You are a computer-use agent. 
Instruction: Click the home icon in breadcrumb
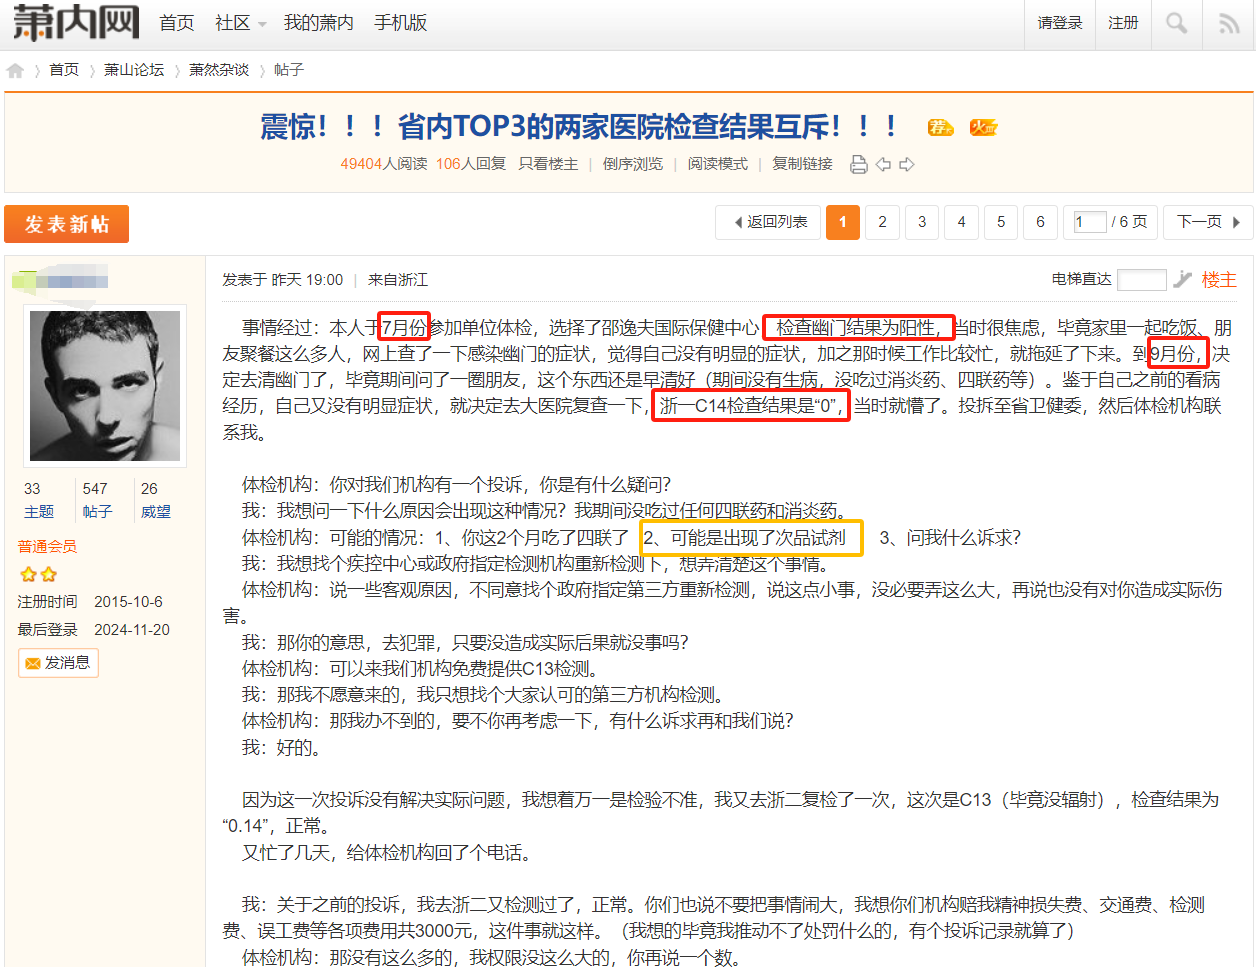pyautogui.click(x=15, y=70)
